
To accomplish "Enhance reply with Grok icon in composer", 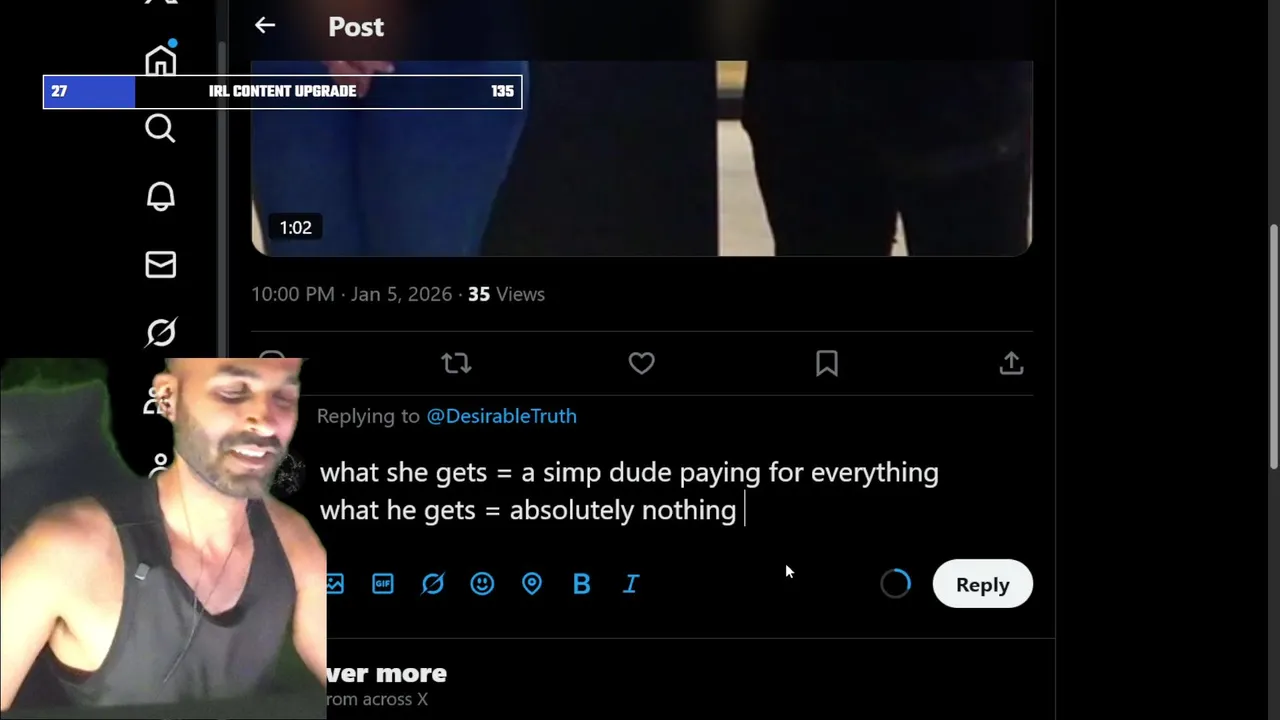I will click(x=432, y=584).
